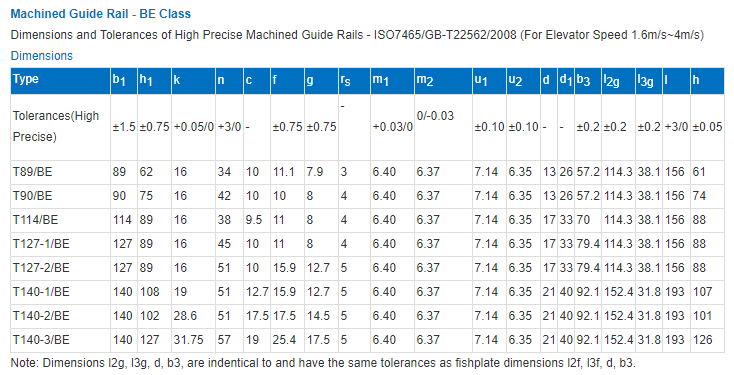Click the b1 column header
Viewport: 734px width, 375px height.
(x=119, y=80)
